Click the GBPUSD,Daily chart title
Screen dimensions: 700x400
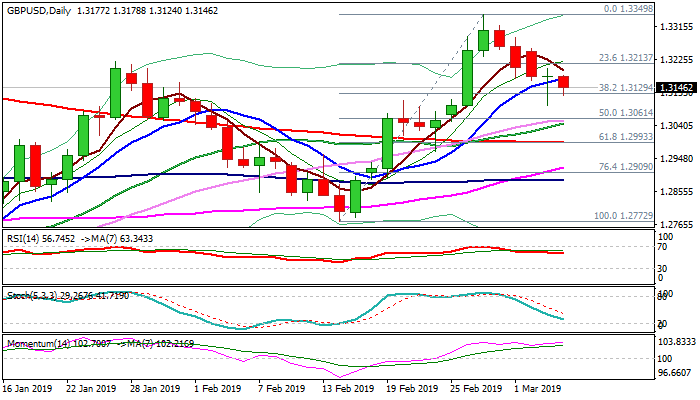point(37,7)
